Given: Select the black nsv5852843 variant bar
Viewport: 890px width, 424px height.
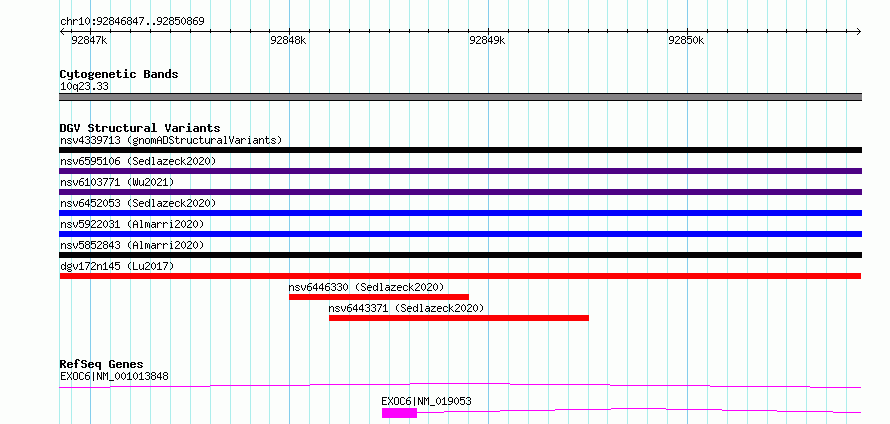Looking at the screenshot, I should coord(460,255).
